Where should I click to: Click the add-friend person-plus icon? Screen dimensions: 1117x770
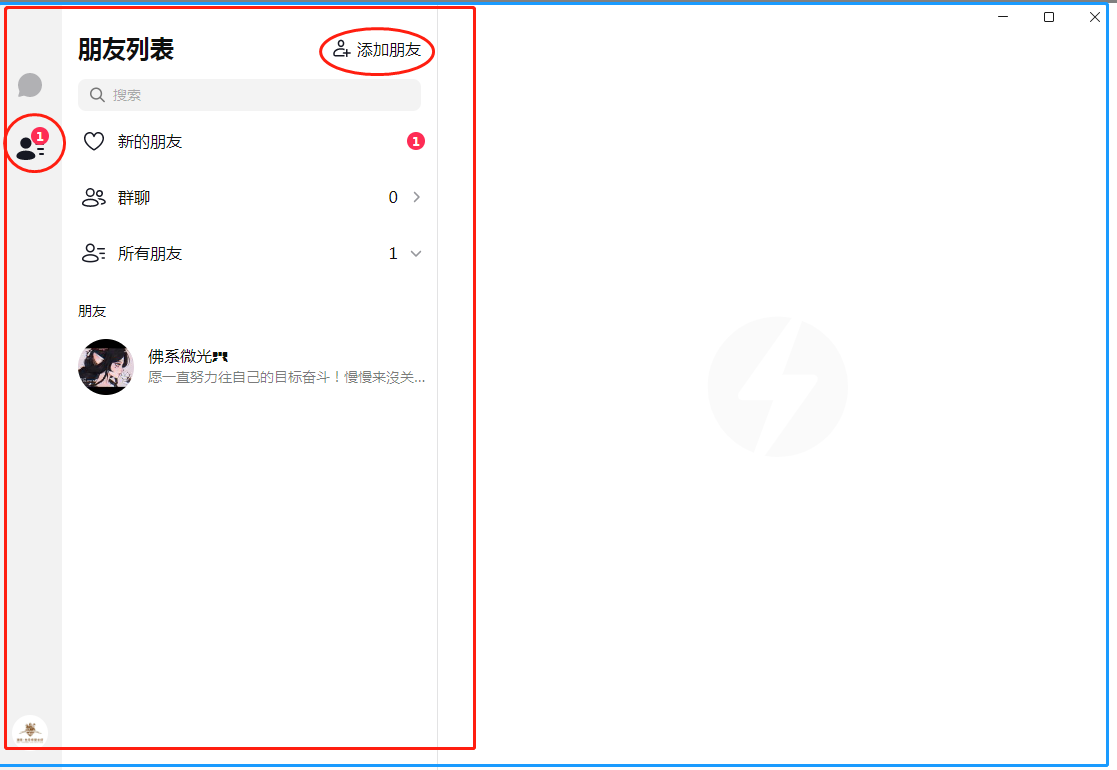click(342, 49)
